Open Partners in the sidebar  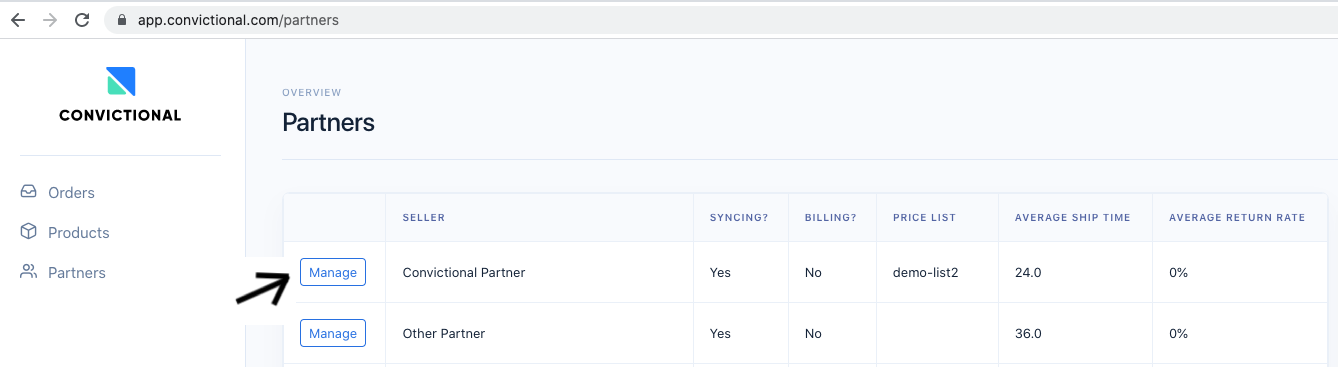coord(77,273)
